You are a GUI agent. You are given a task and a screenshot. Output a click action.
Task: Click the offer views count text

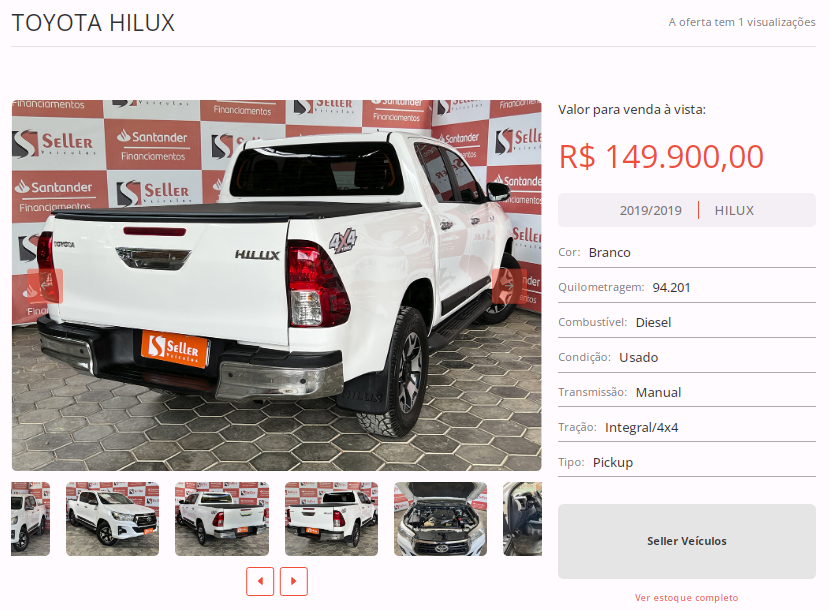(742, 22)
